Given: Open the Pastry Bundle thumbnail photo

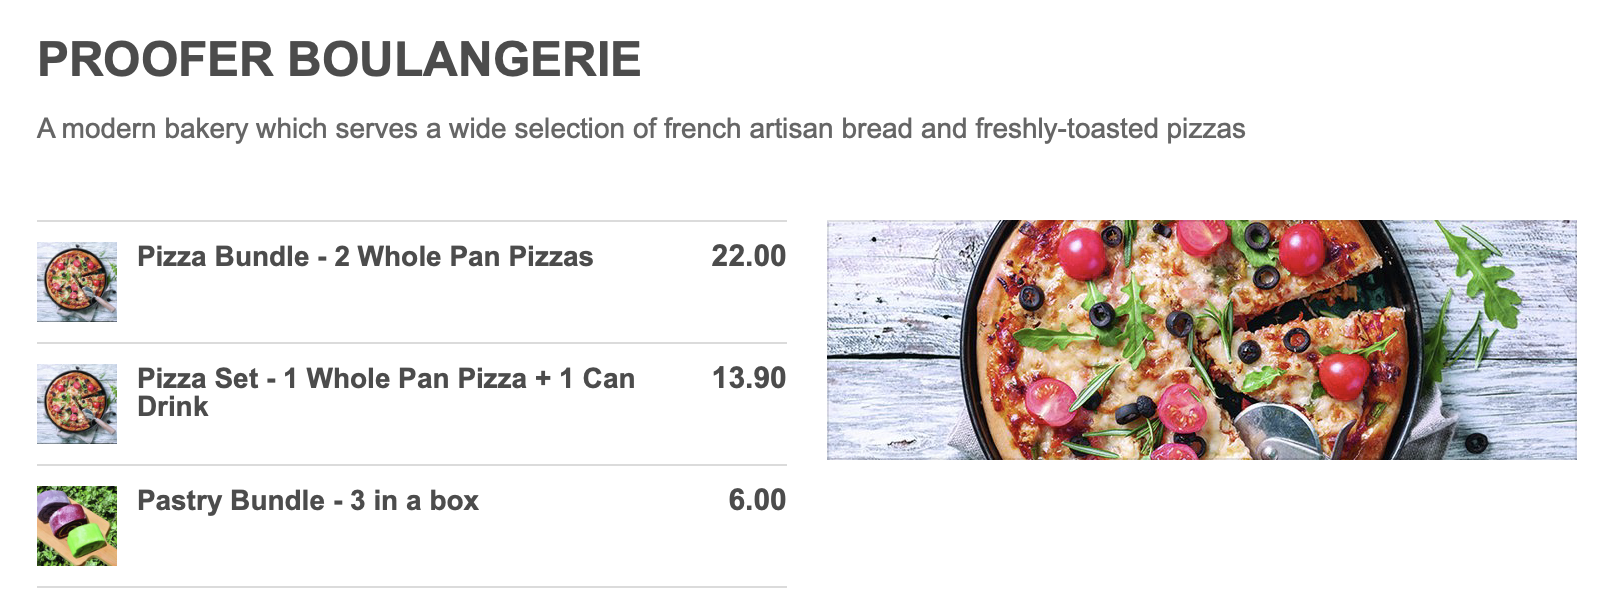Looking at the screenshot, I should point(77,525).
